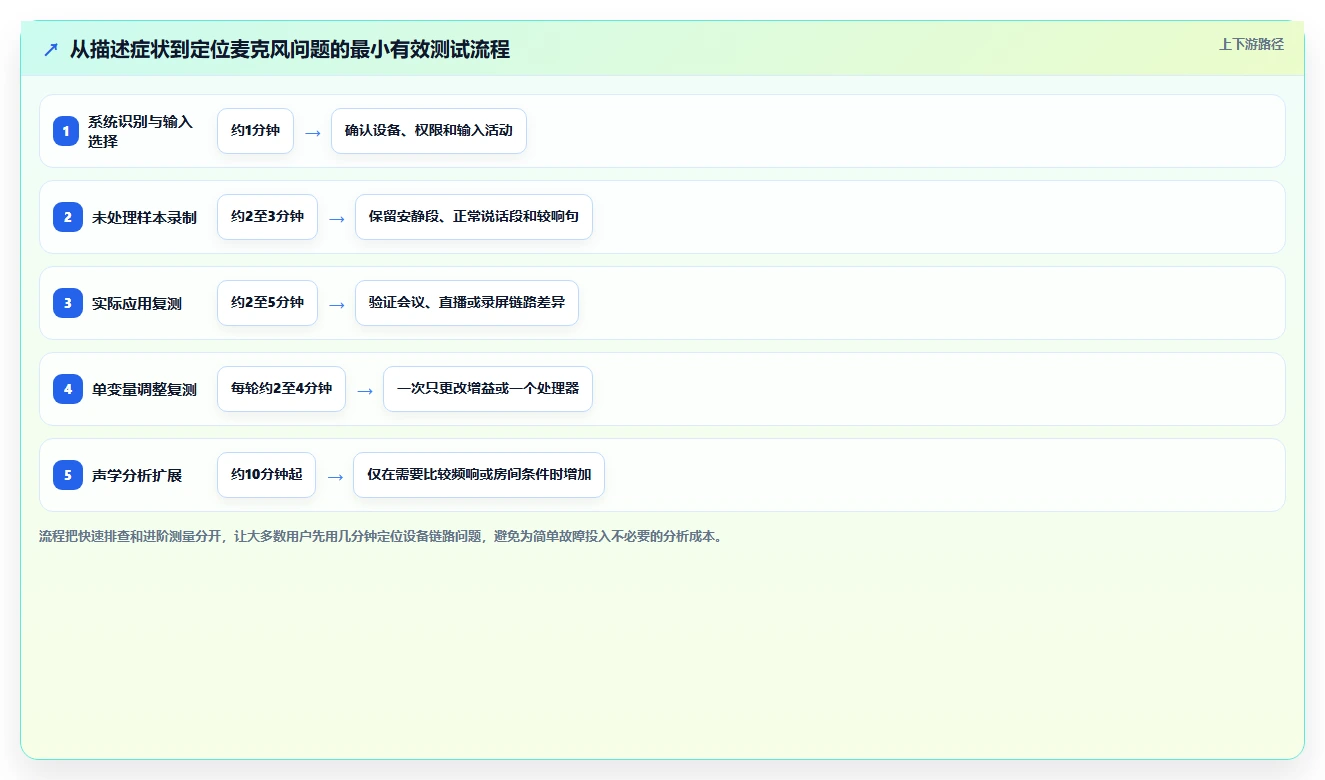Click the 约2至3分钟 duration chip

[267, 217]
